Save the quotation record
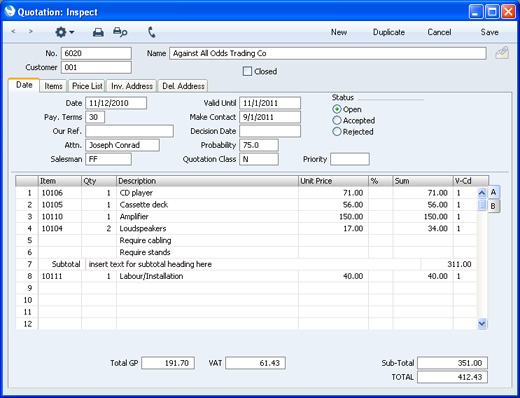The height and width of the screenshot is (398, 520). click(x=489, y=32)
